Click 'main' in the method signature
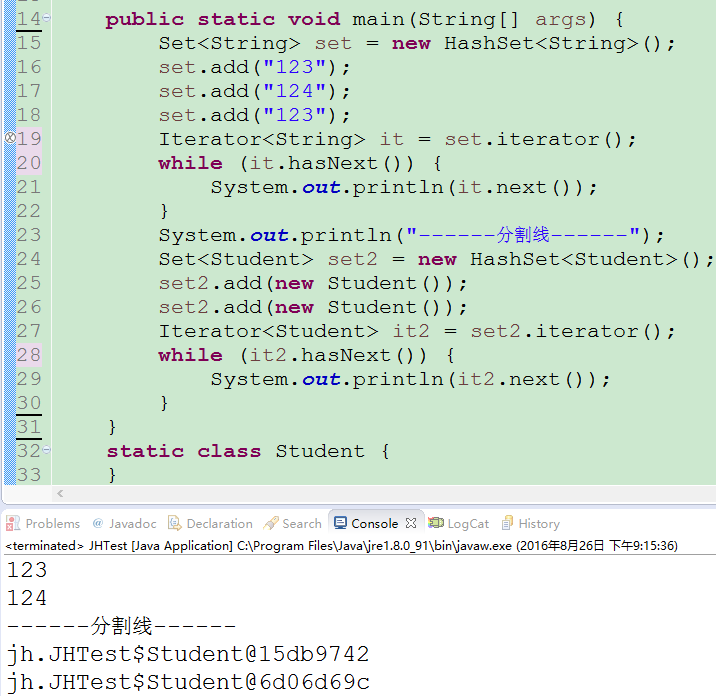 click(x=379, y=20)
